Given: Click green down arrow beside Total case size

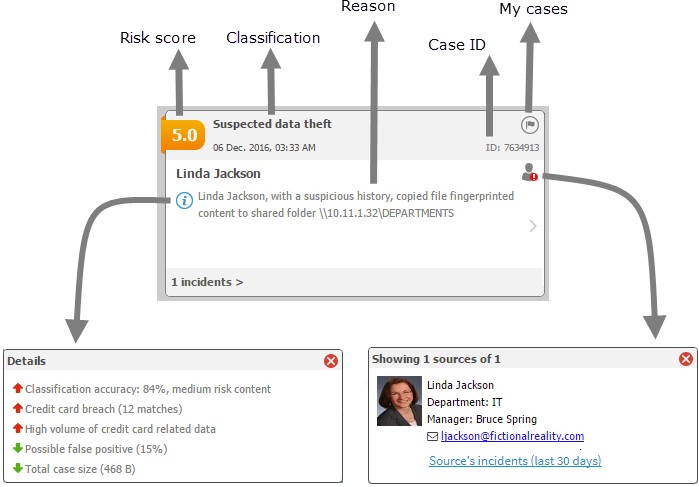Looking at the screenshot, I should click(x=17, y=468).
